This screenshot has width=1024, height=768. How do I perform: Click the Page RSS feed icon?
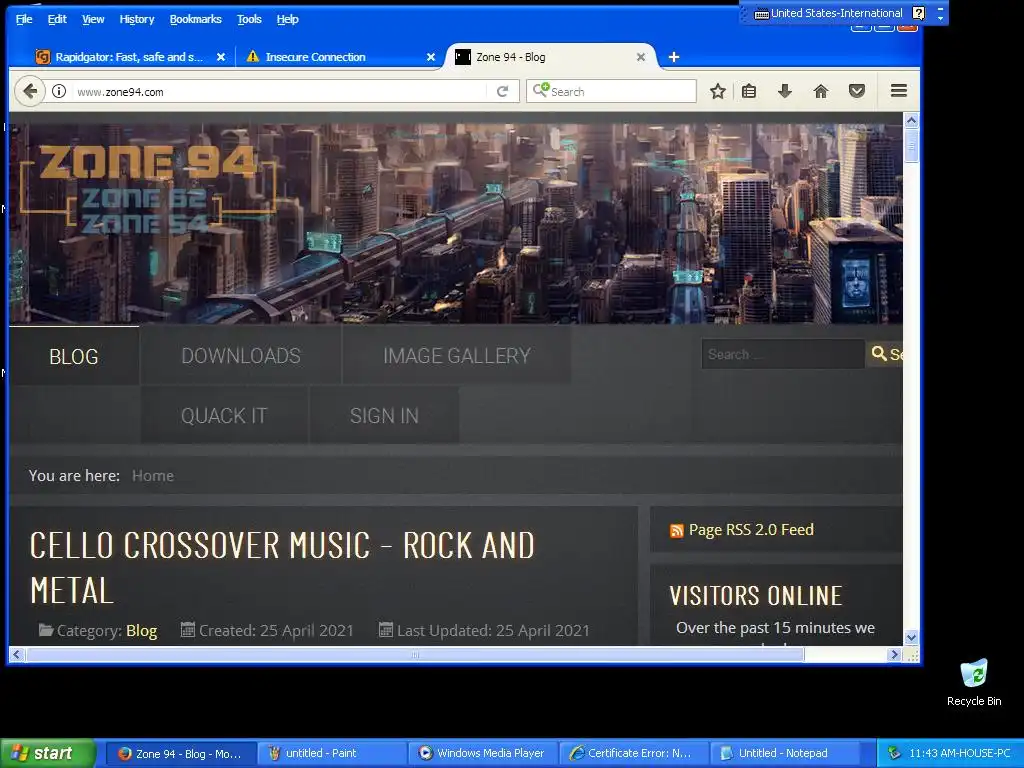677,530
